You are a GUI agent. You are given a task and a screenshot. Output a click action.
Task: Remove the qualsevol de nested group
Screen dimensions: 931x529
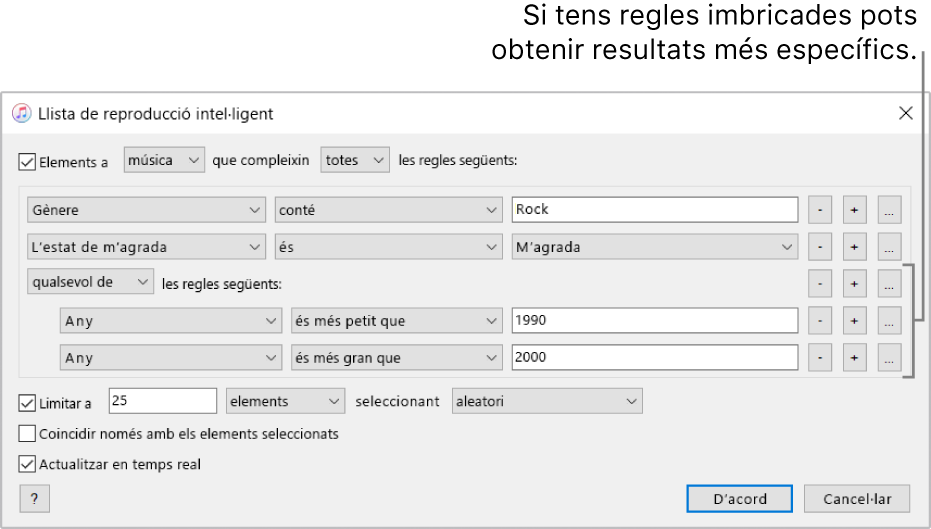coord(820,284)
